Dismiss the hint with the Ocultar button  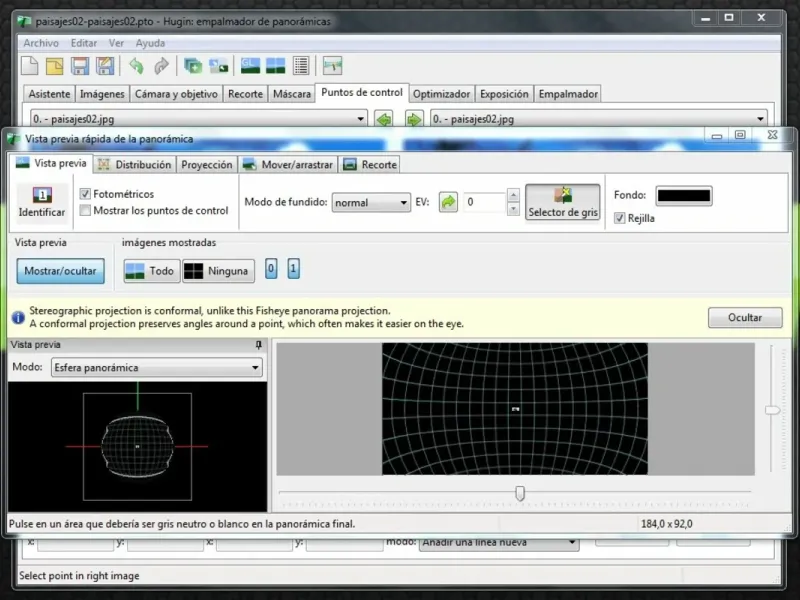[x=745, y=317]
